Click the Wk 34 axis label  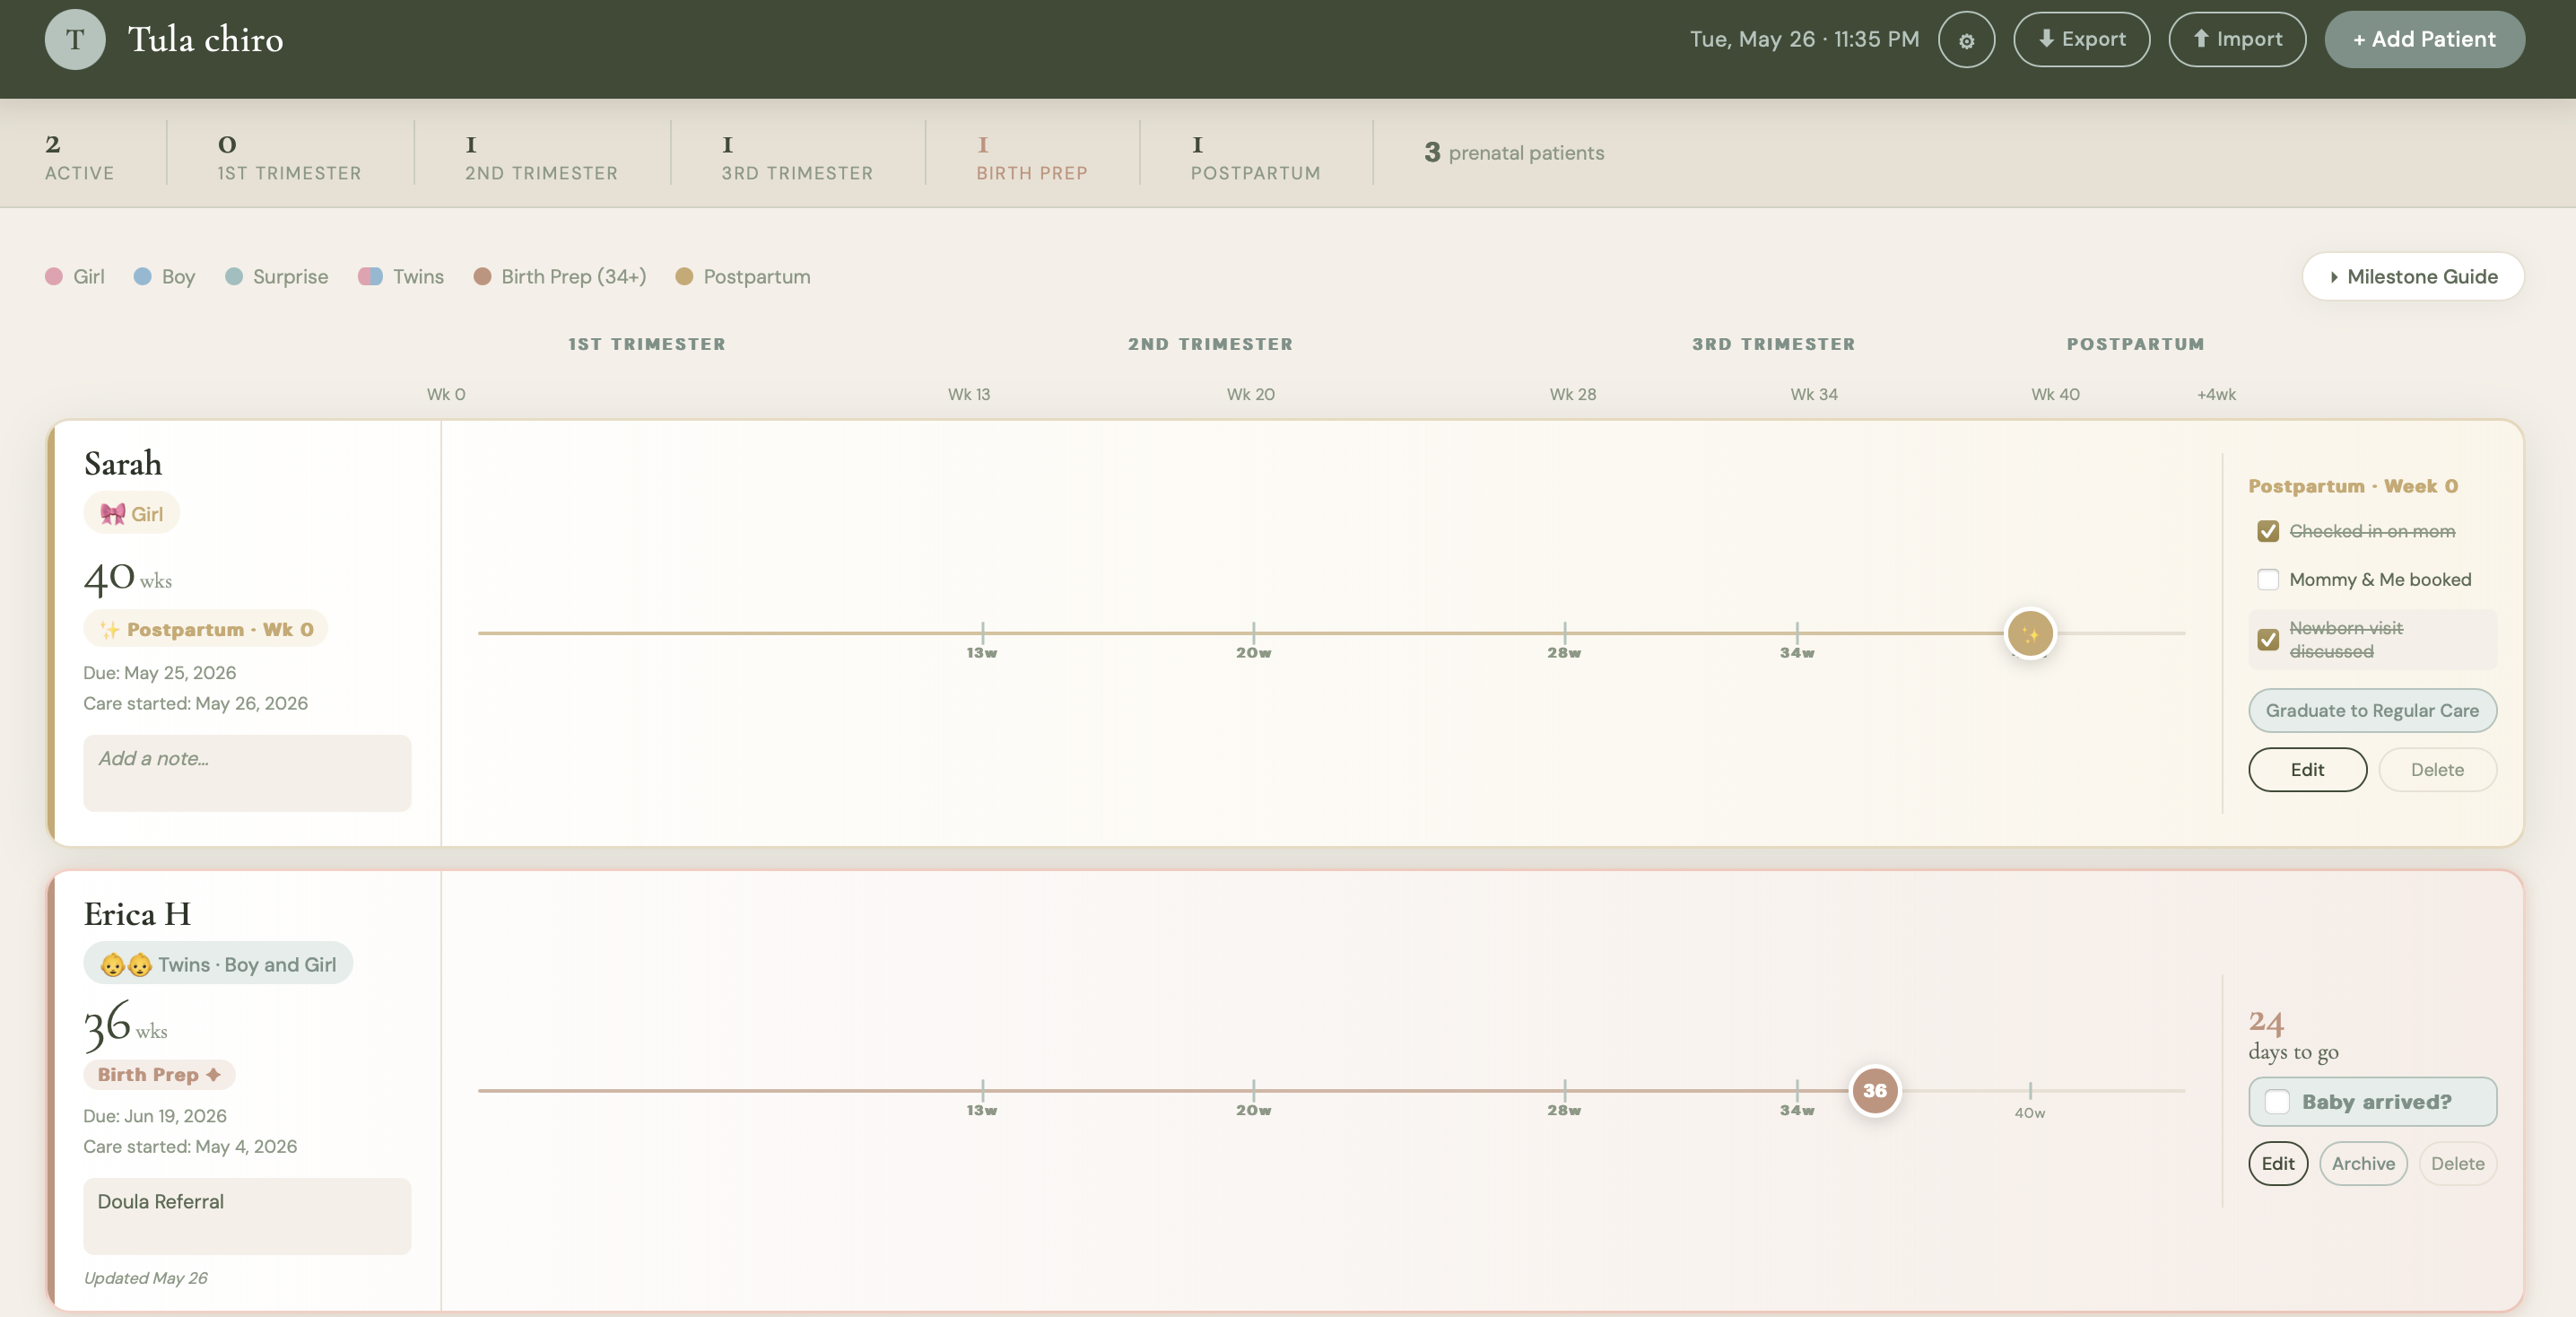click(x=1814, y=395)
